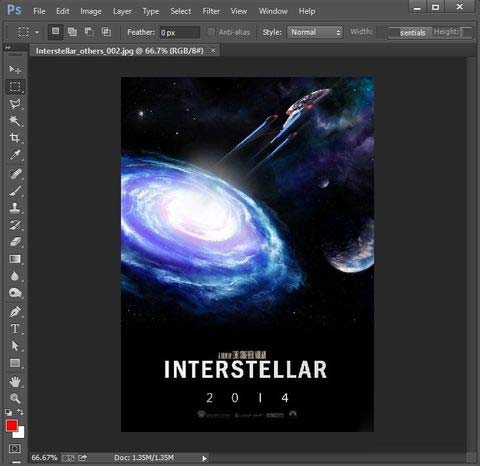
Task: Click the 66.67% zoom level field
Action: [x=44, y=458]
